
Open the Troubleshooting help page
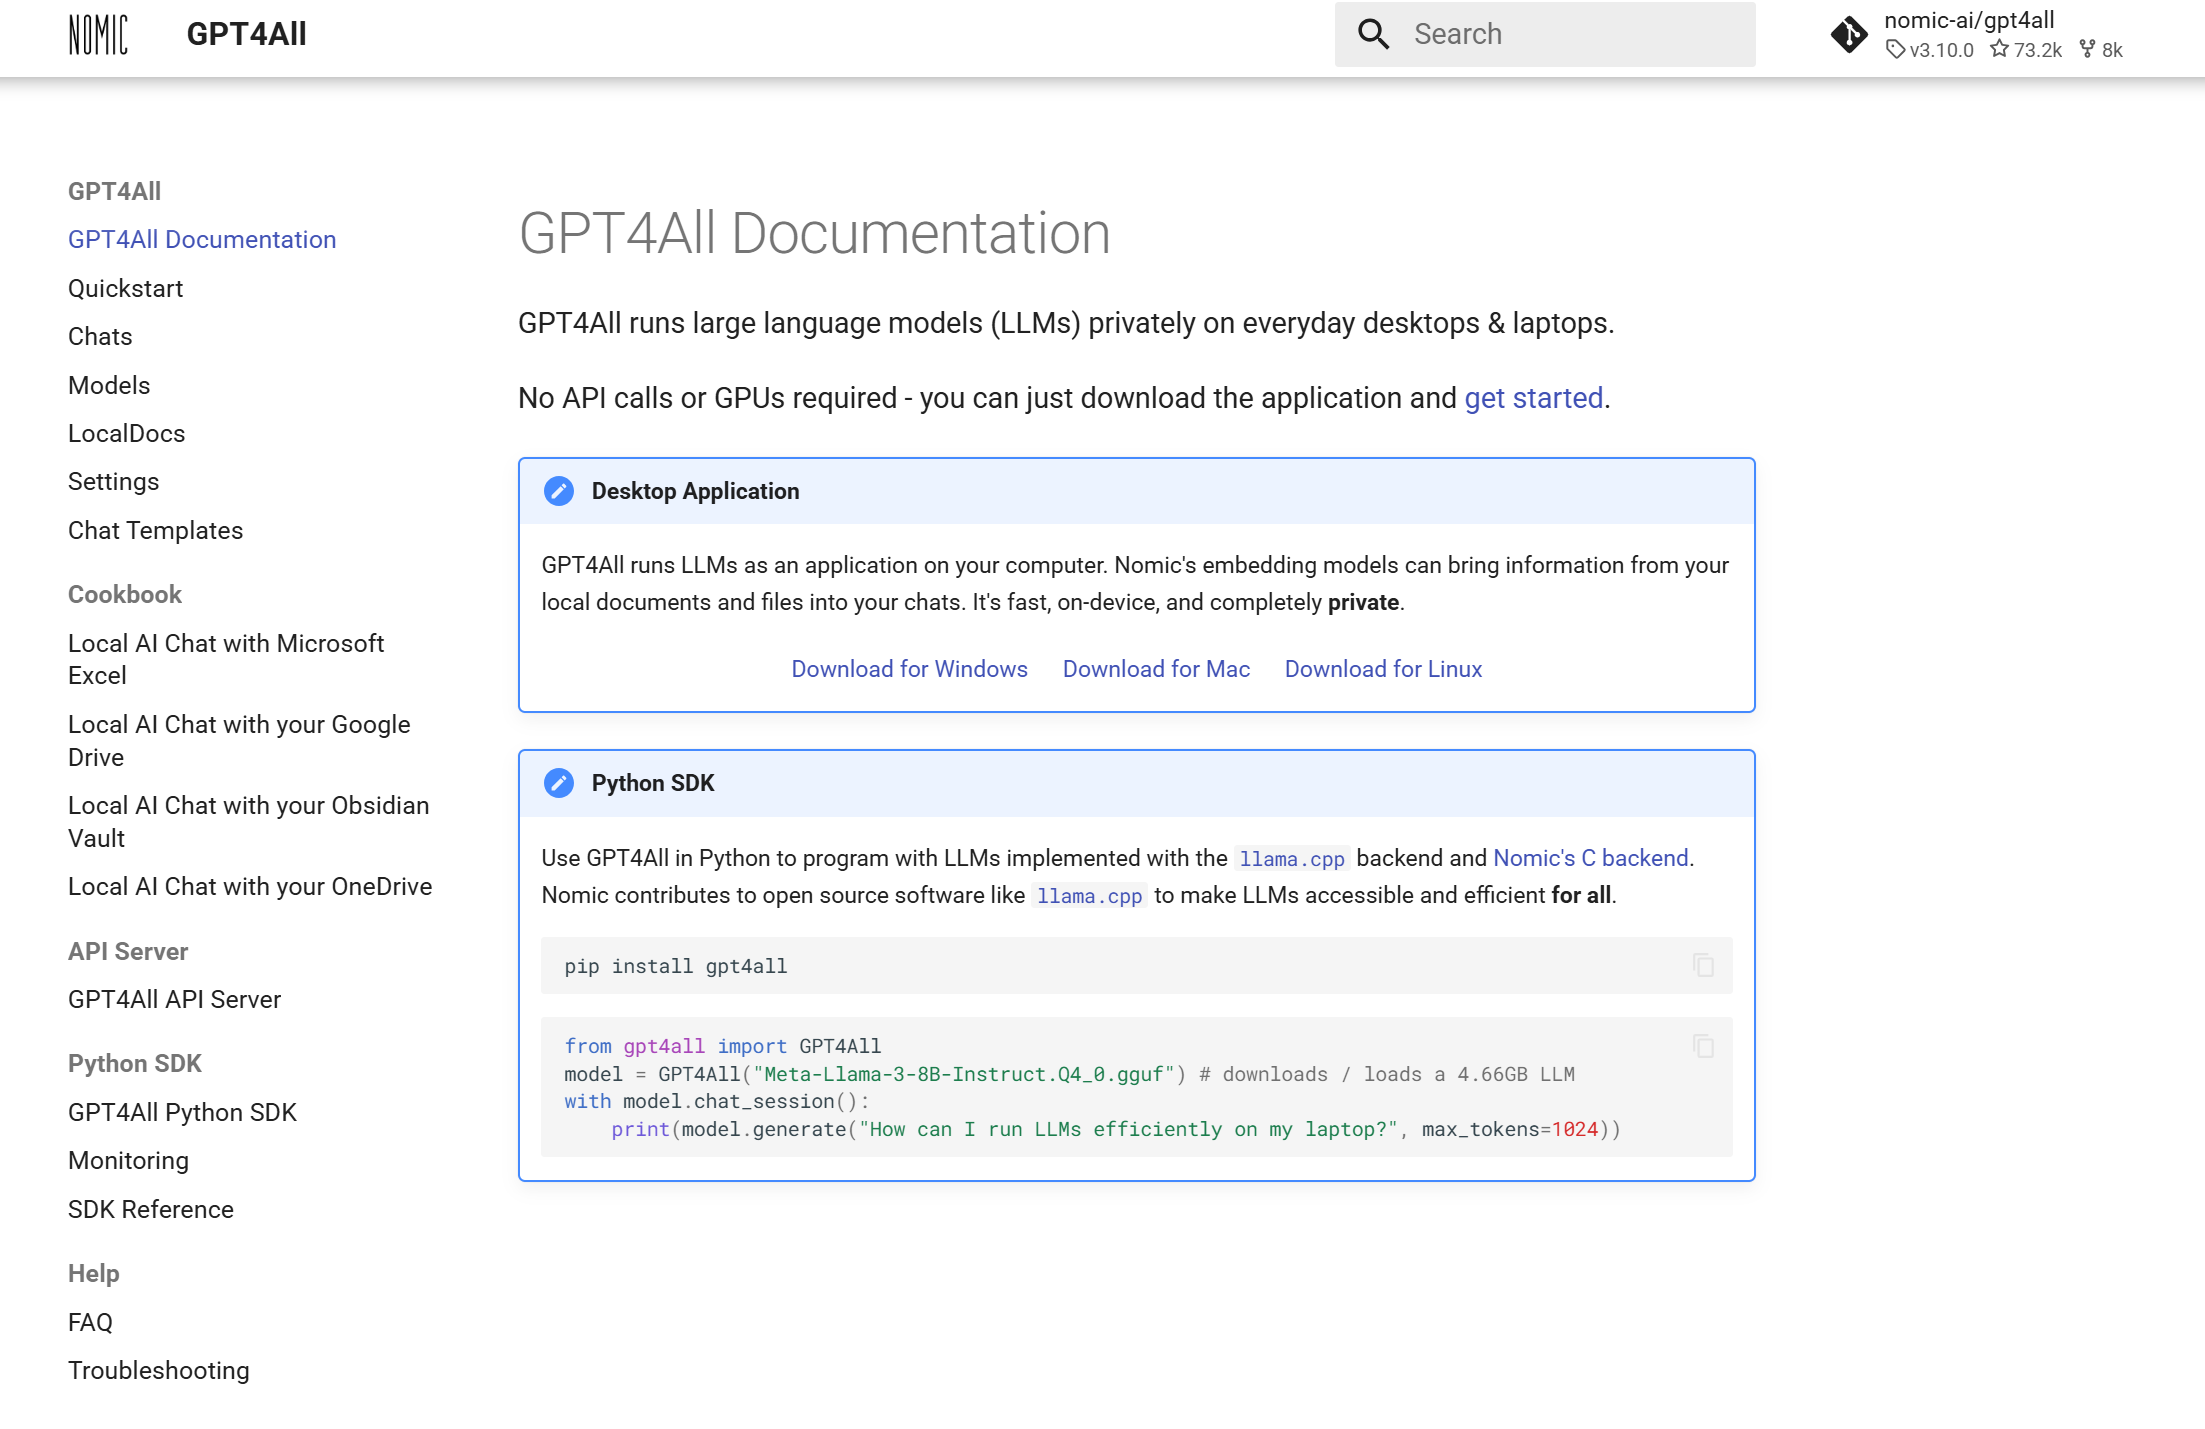[x=158, y=1370]
